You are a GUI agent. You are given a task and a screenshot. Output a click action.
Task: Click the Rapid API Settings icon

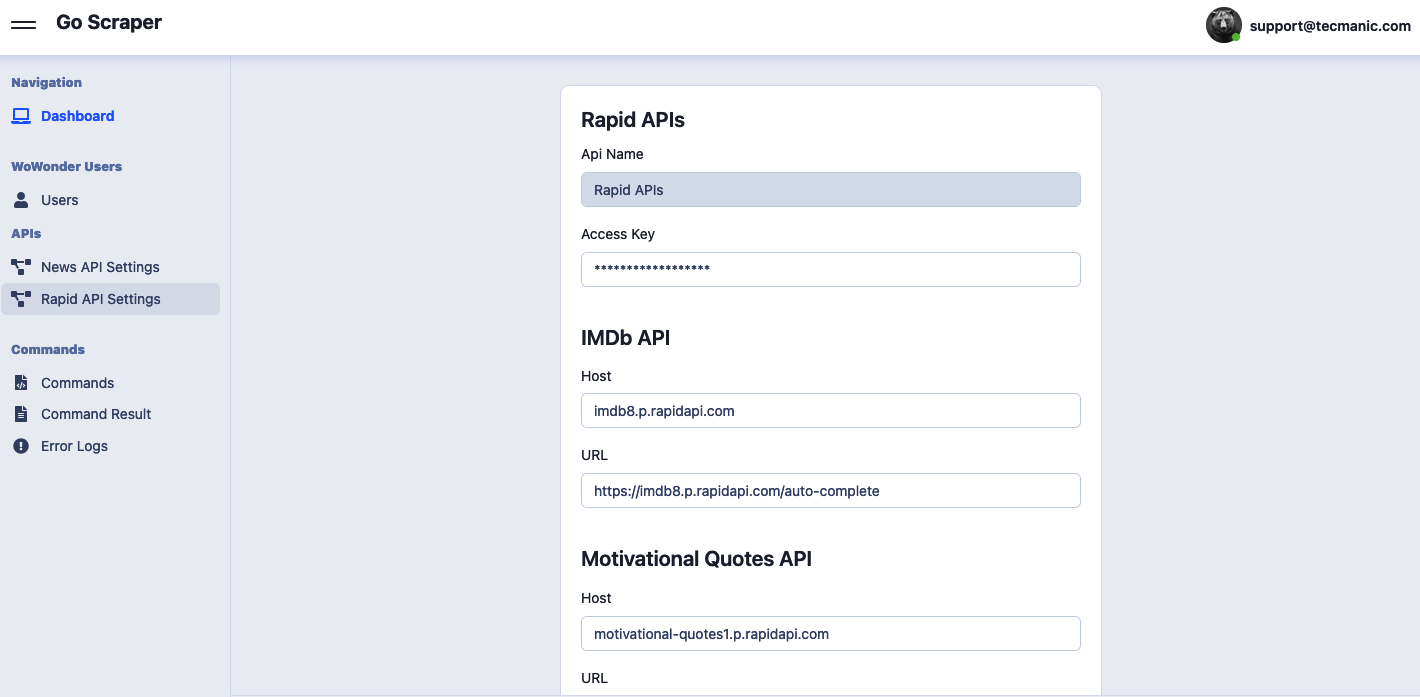pos(21,299)
